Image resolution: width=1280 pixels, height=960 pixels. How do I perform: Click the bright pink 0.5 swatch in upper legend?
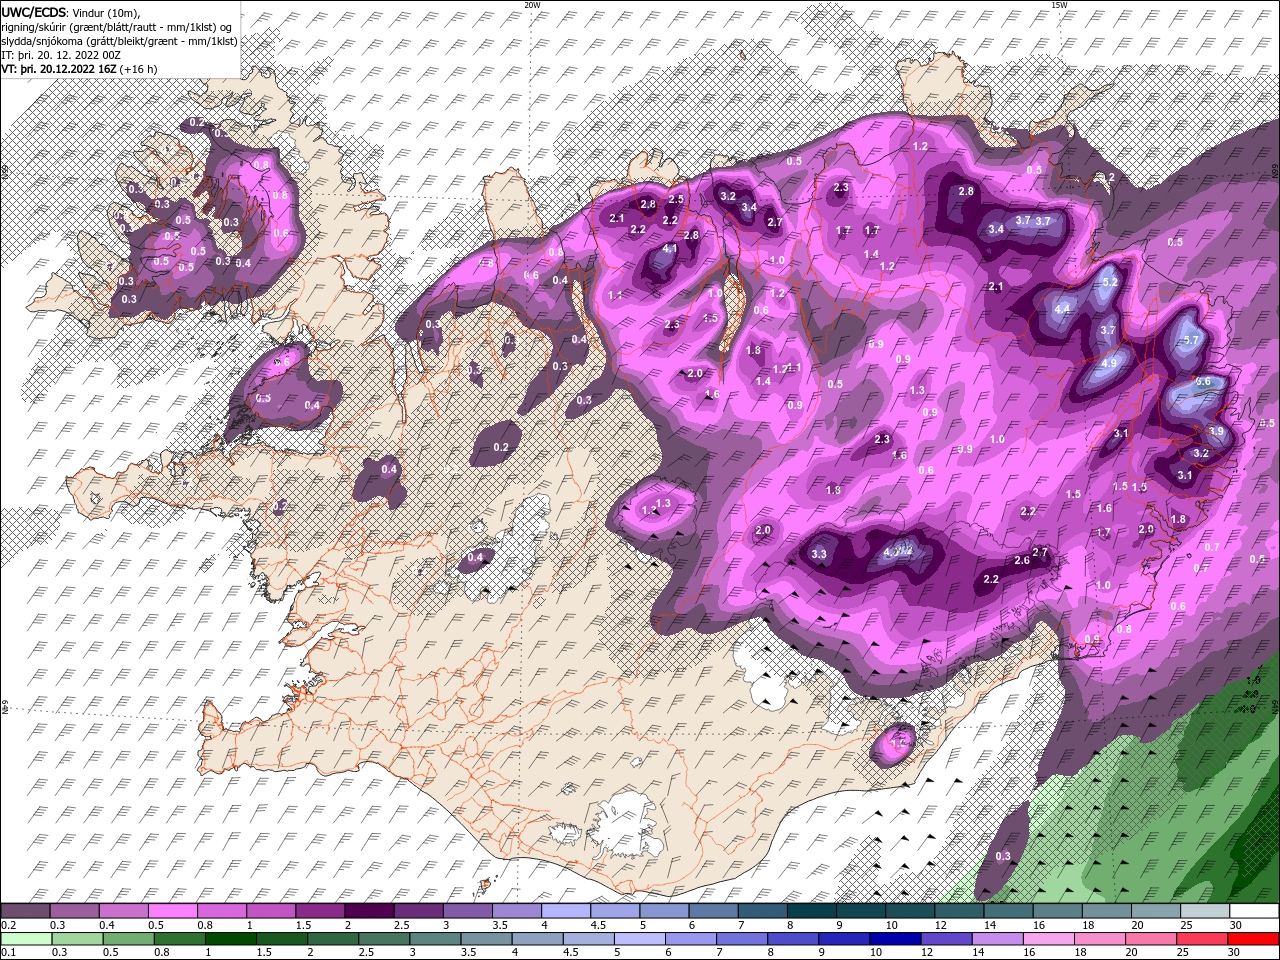(x=173, y=911)
